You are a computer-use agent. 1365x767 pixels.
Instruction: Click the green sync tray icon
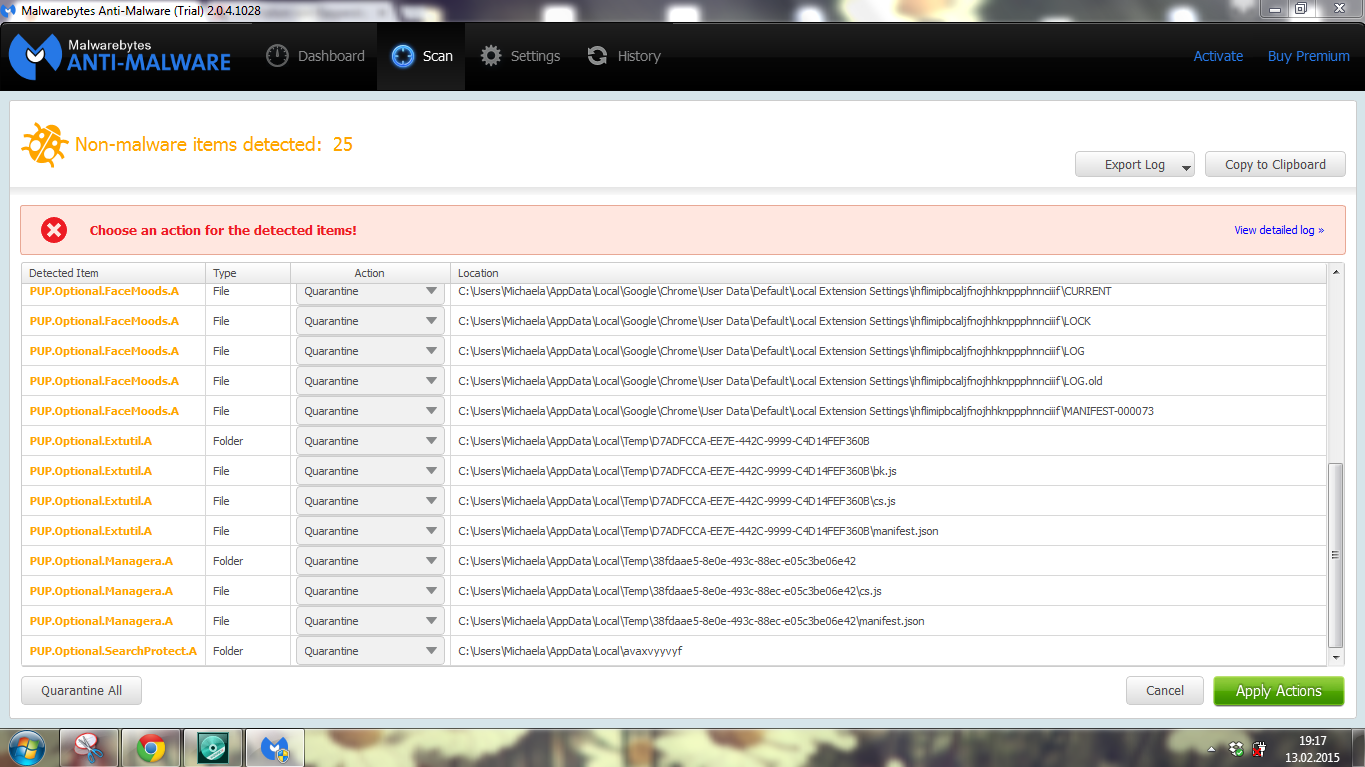(x=1236, y=748)
